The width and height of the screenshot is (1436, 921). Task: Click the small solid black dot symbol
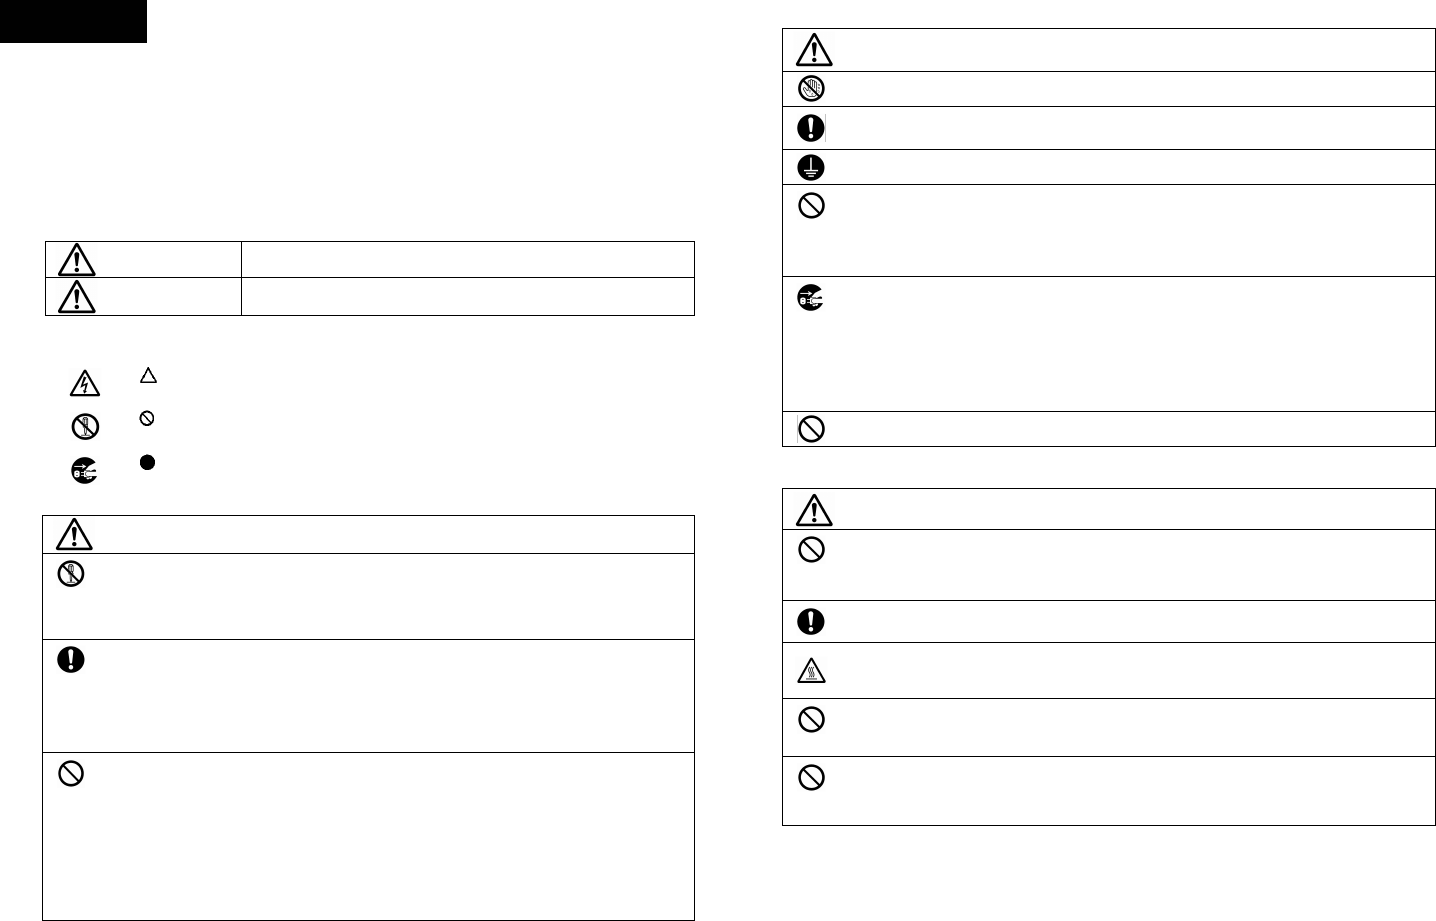click(148, 464)
